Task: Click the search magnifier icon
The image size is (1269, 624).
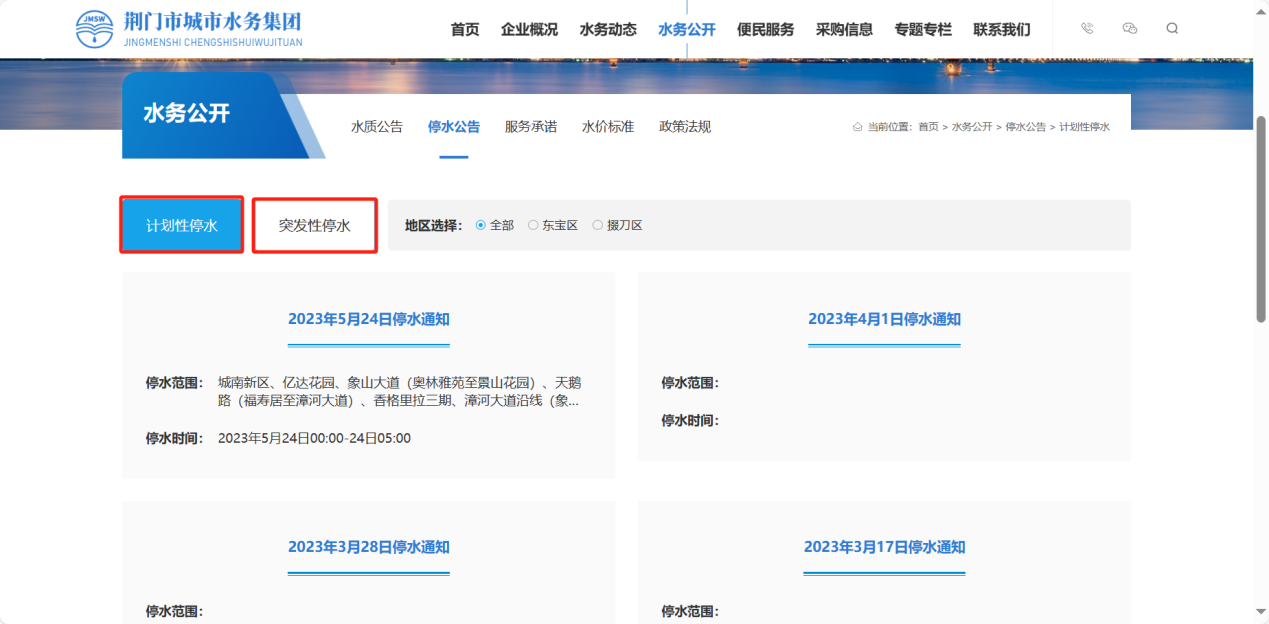Action: [x=1172, y=29]
